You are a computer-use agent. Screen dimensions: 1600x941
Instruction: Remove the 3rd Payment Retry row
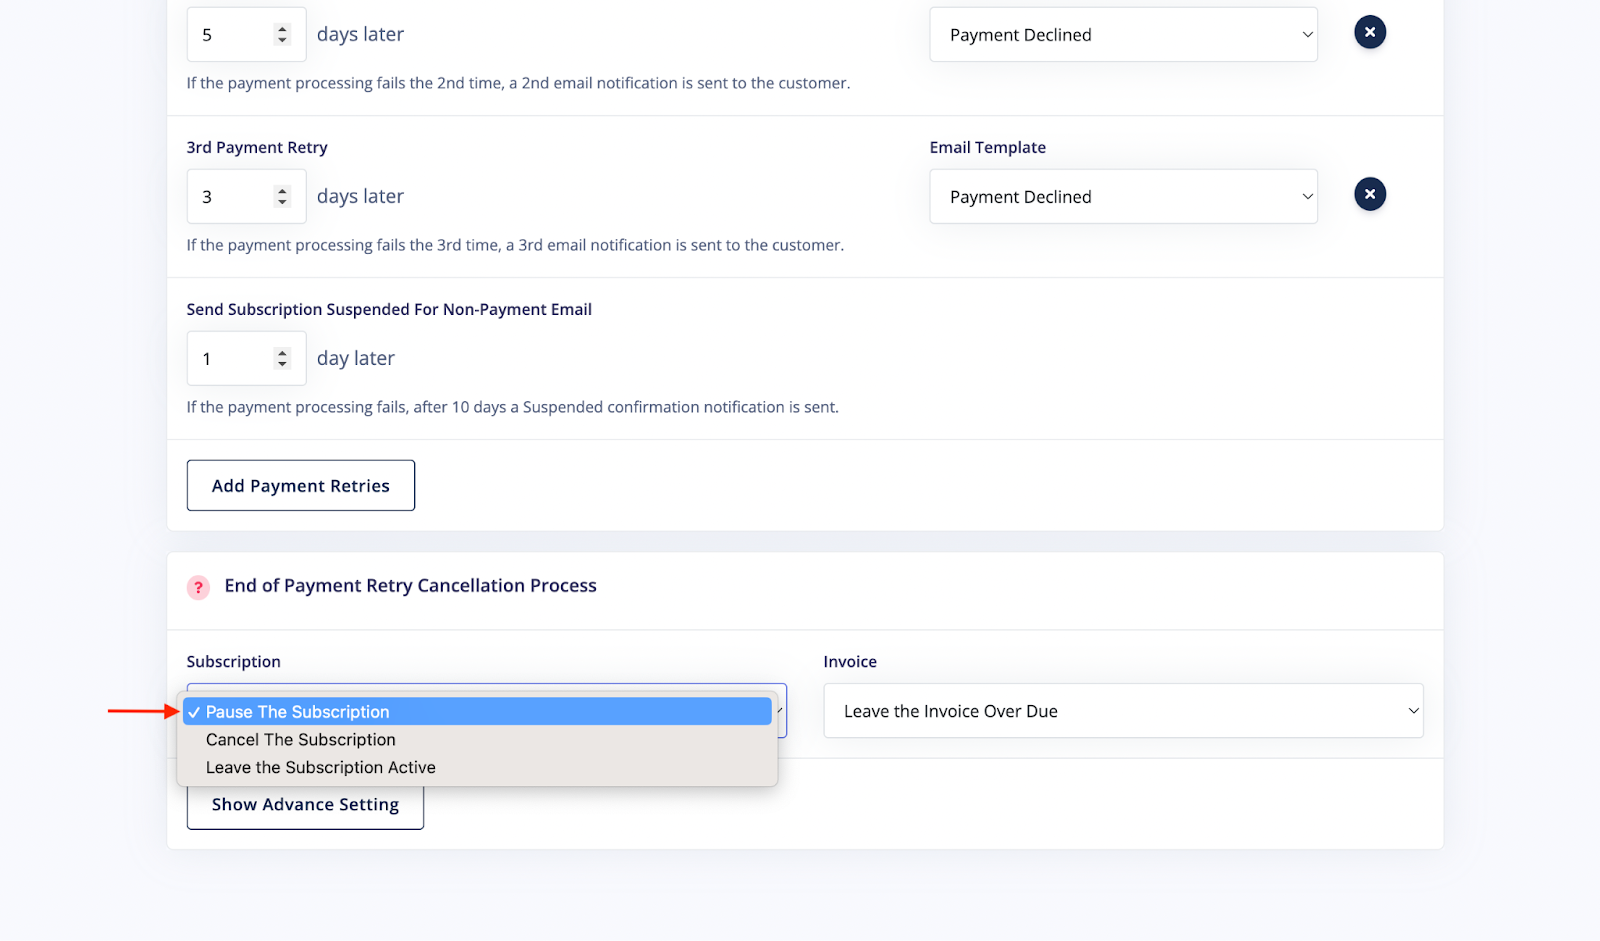point(1370,194)
